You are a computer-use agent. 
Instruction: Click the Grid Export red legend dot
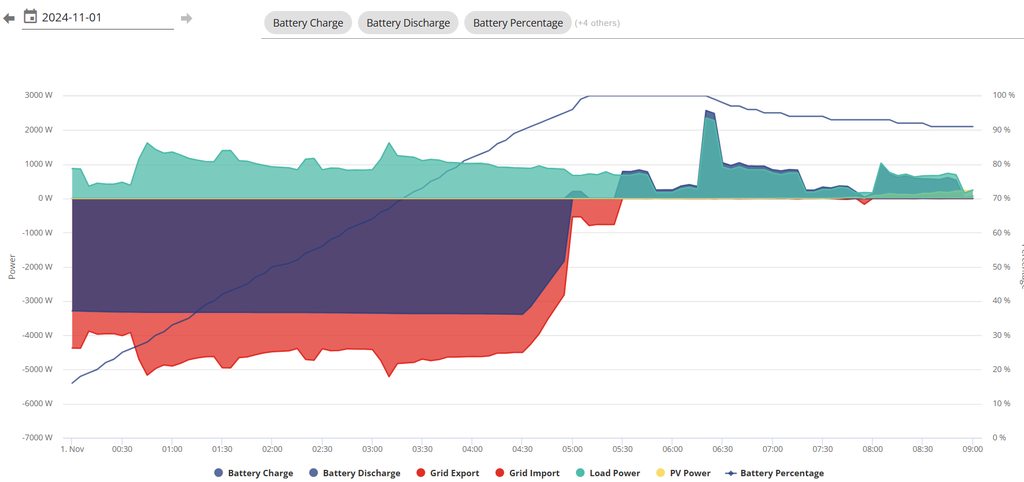[x=420, y=473]
